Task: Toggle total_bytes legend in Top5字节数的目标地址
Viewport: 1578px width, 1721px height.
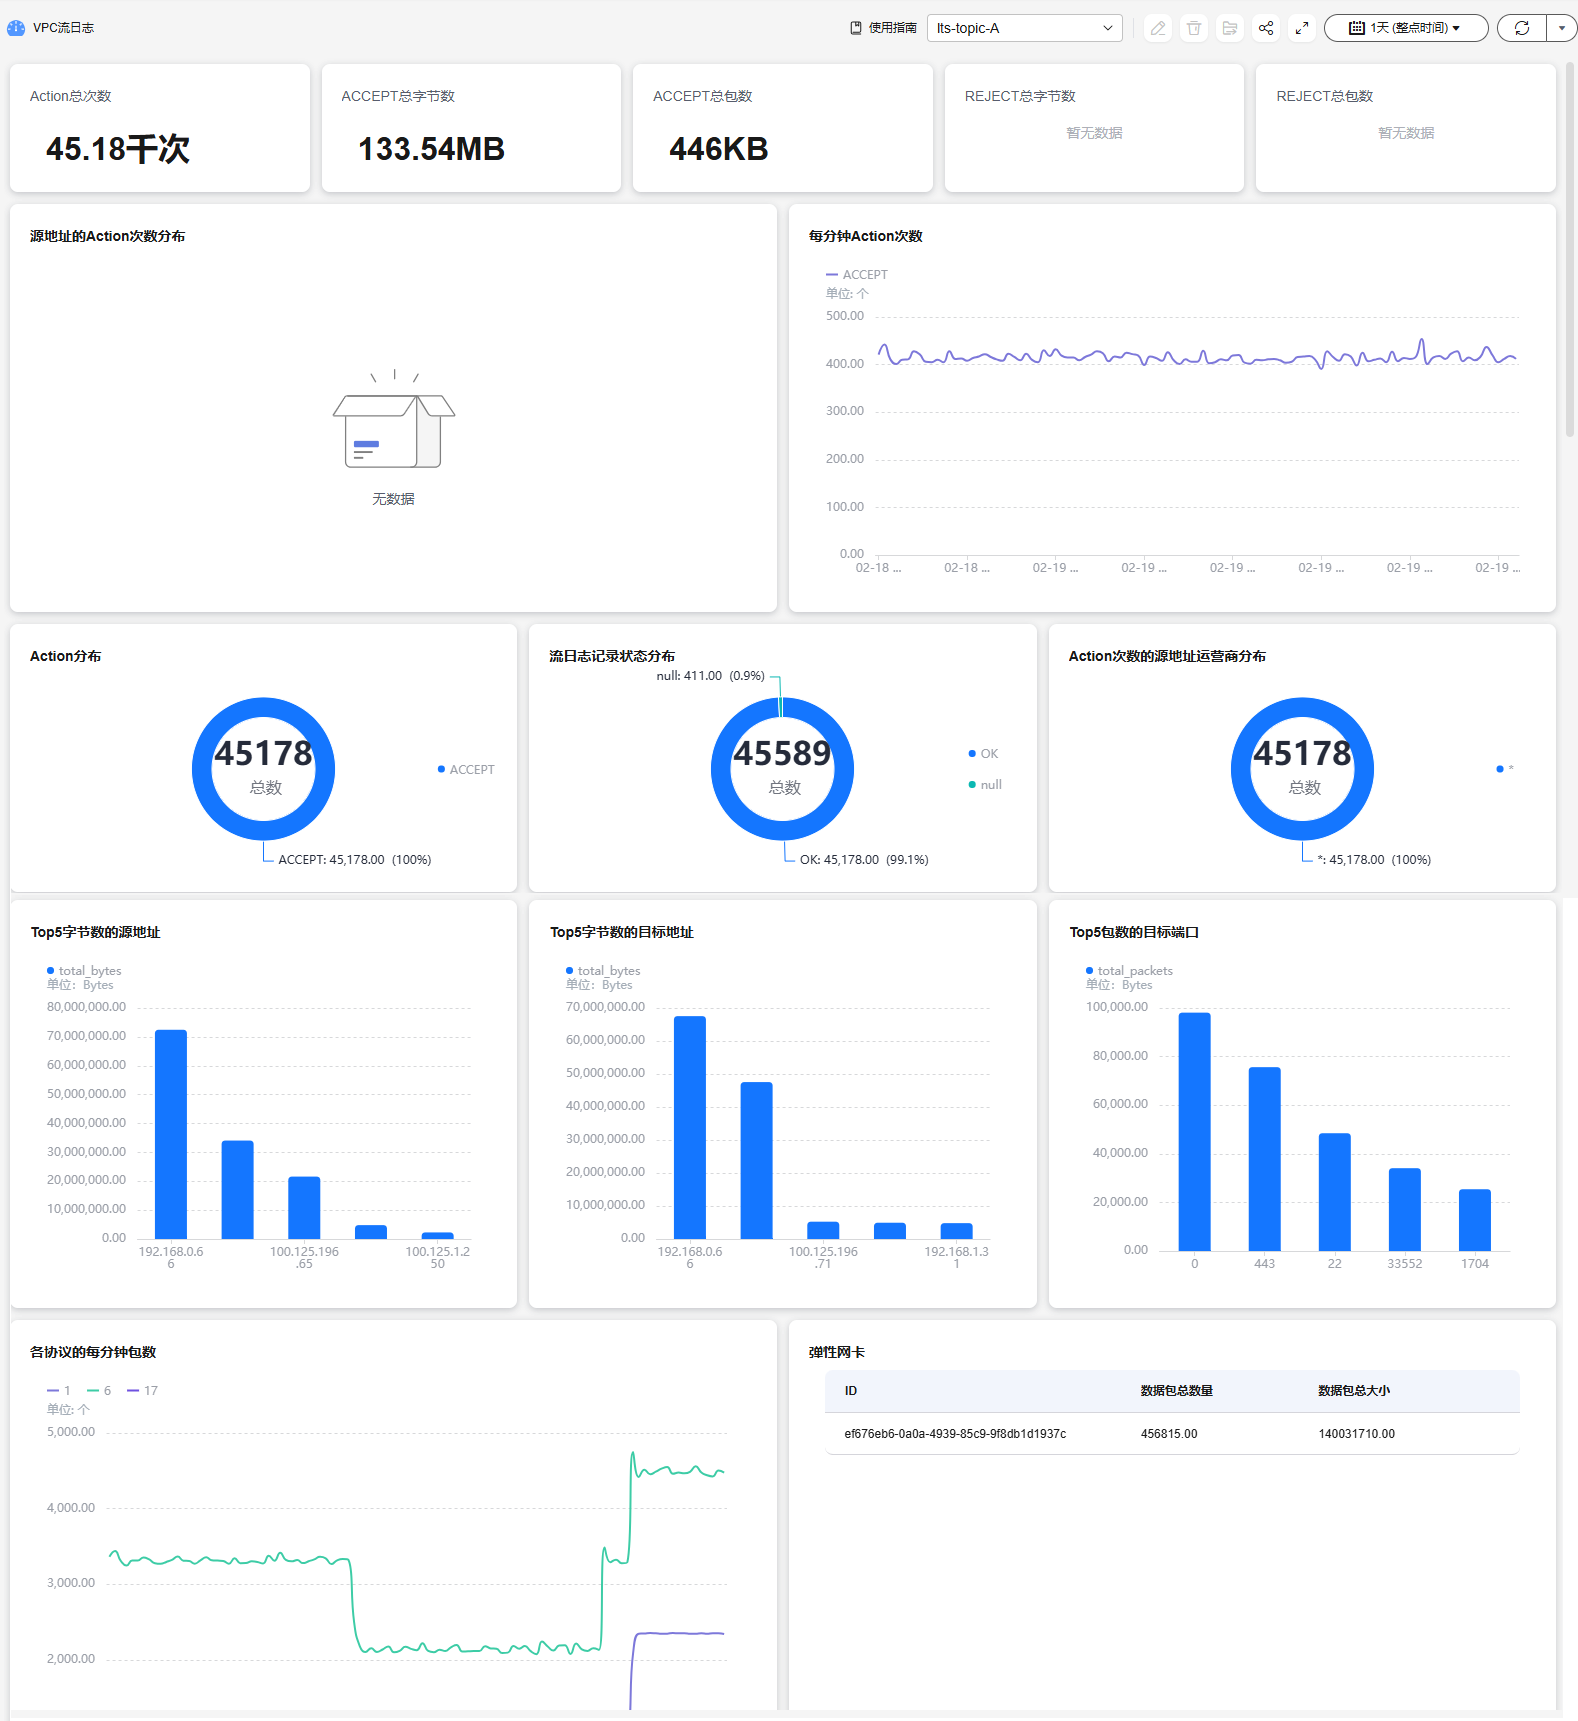Action: tap(603, 970)
